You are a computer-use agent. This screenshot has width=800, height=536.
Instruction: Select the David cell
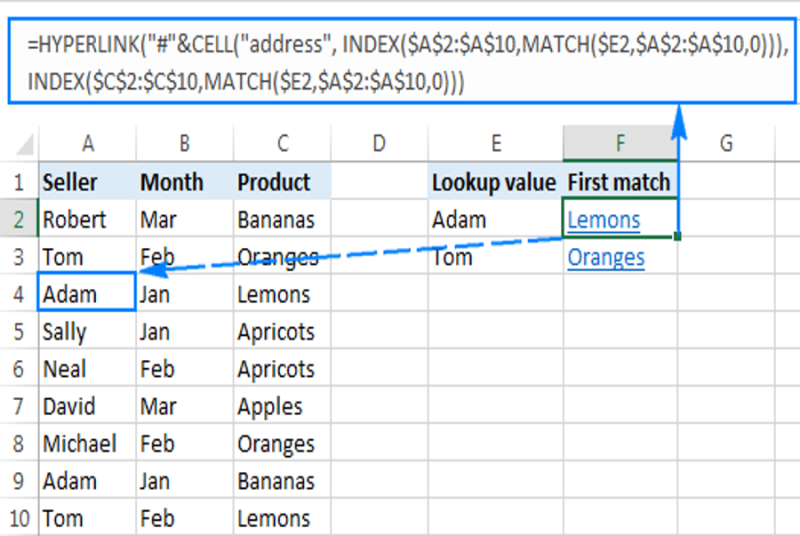pos(88,406)
